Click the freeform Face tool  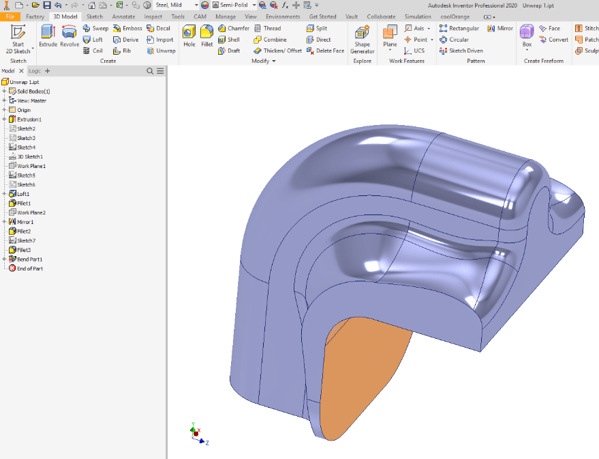coord(549,28)
